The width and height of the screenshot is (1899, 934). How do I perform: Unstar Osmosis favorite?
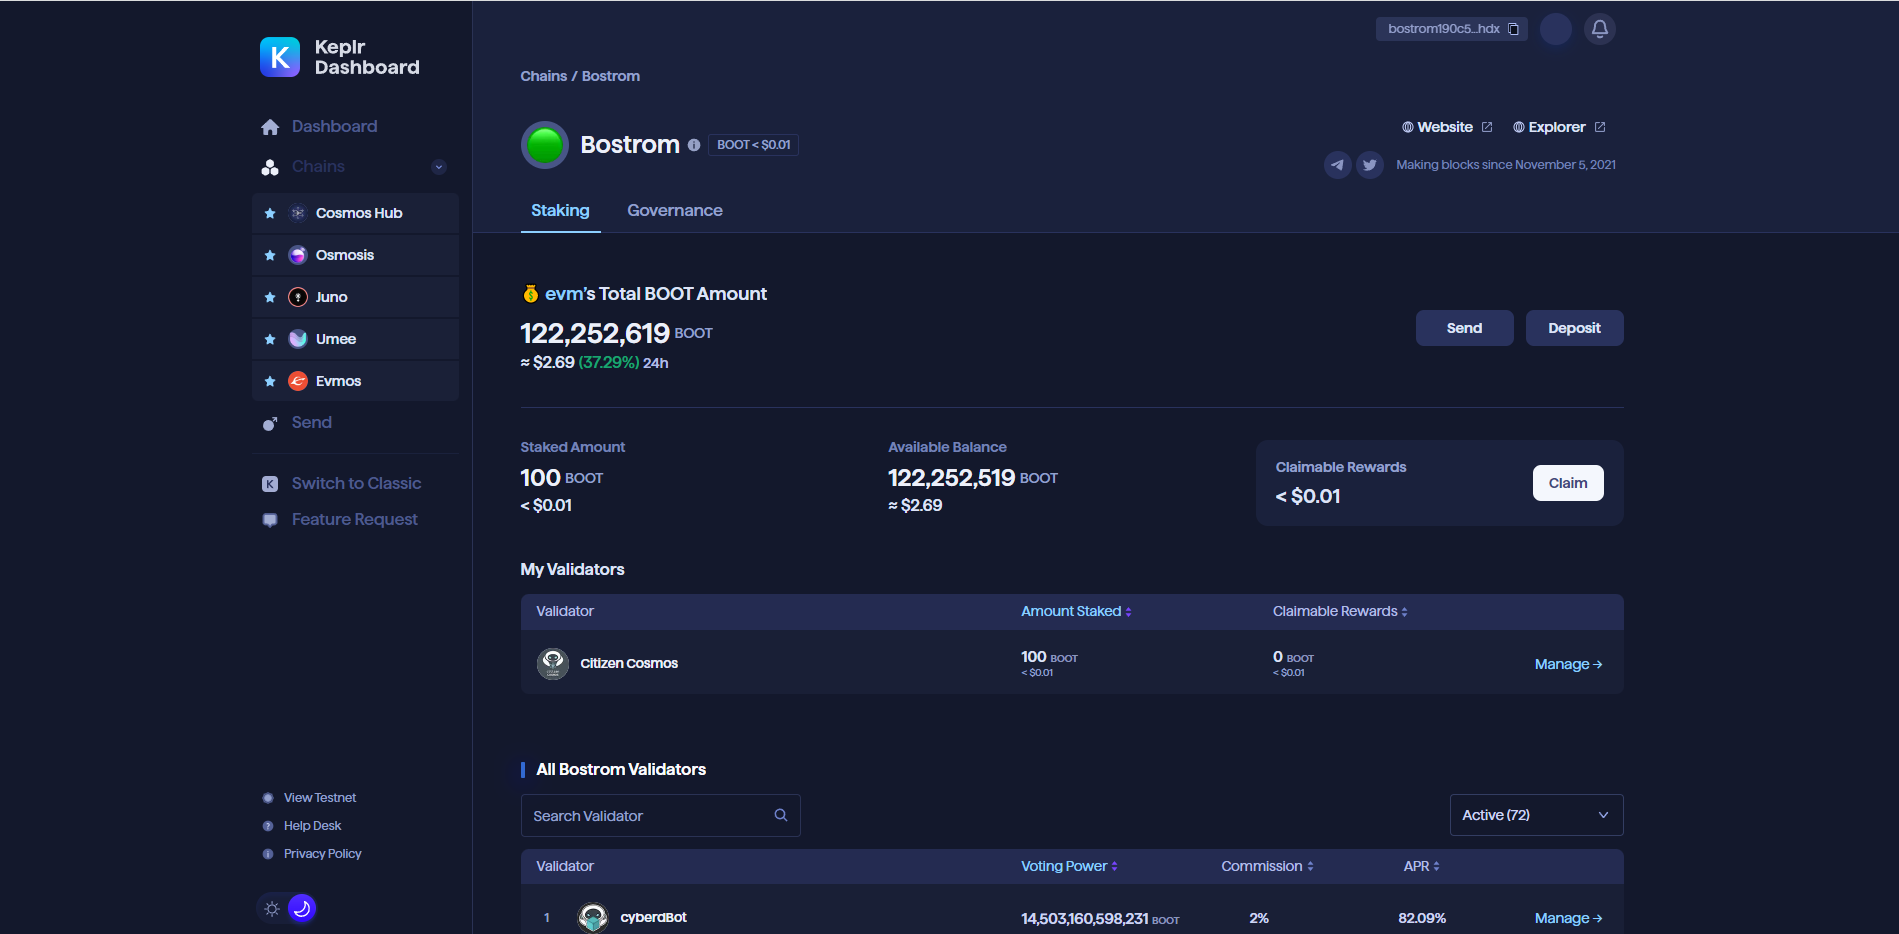pos(270,255)
